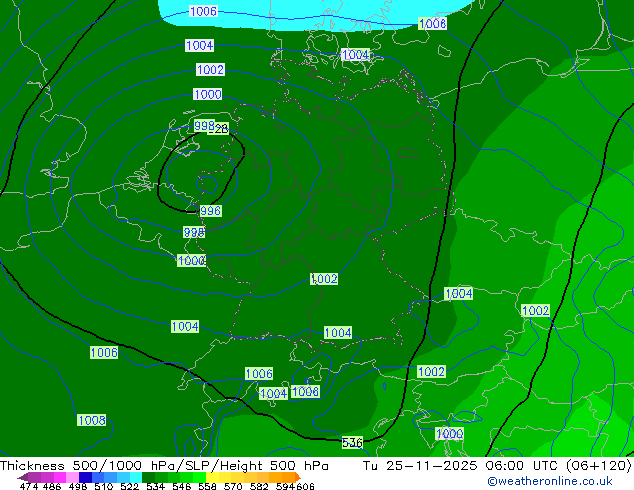Image resolution: width=634 pixels, height=490 pixels.
Task: Click the legend value 570
Action: coord(233,486)
